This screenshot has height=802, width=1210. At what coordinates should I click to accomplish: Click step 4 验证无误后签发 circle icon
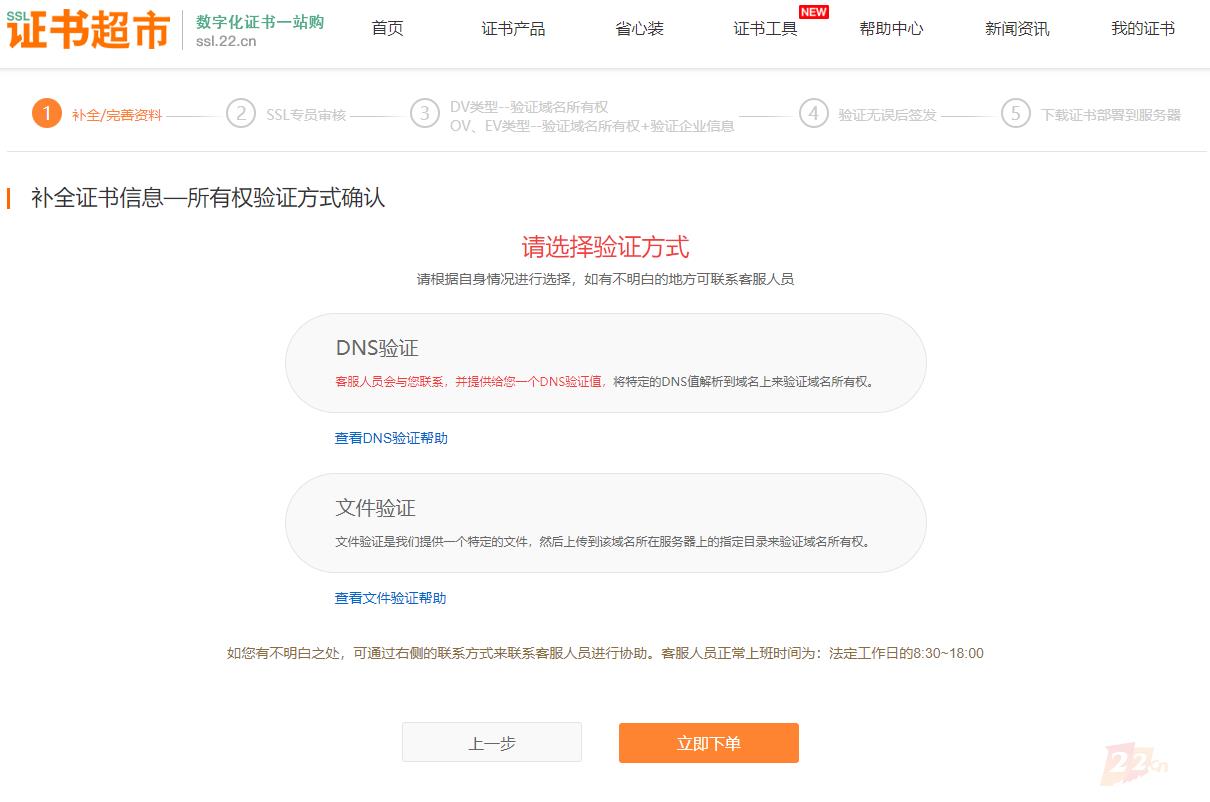[x=814, y=113]
